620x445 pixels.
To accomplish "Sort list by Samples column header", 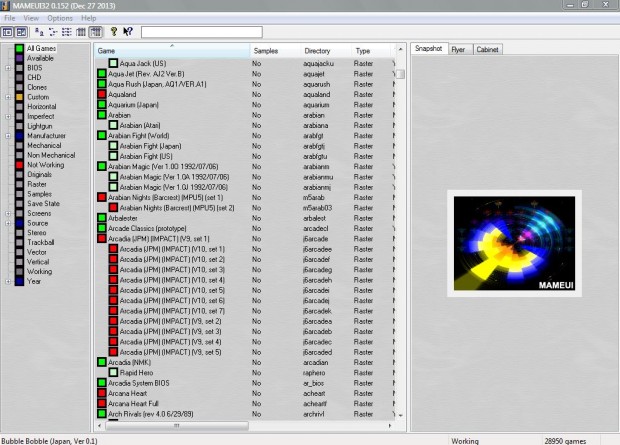I will click(x=266, y=50).
